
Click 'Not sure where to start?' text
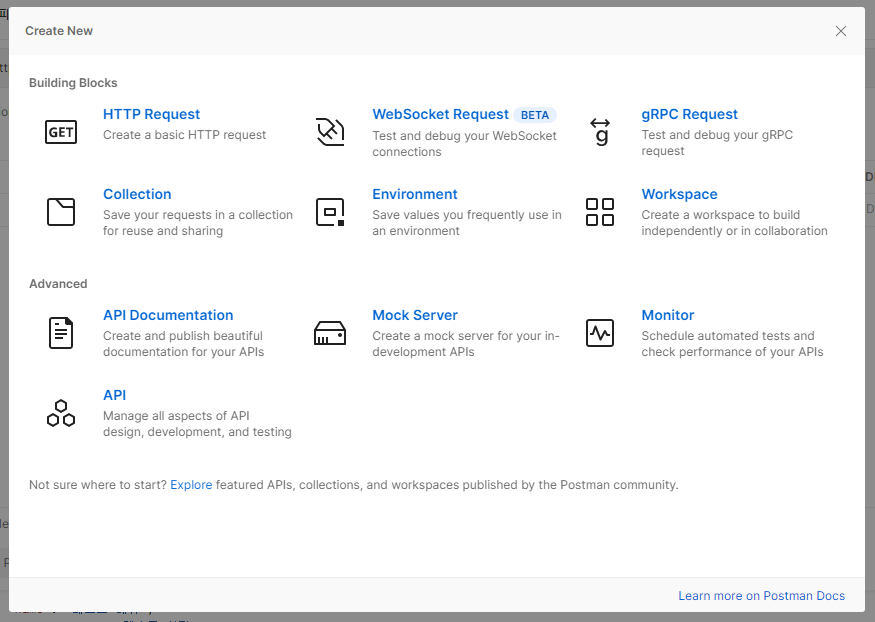point(98,485)
